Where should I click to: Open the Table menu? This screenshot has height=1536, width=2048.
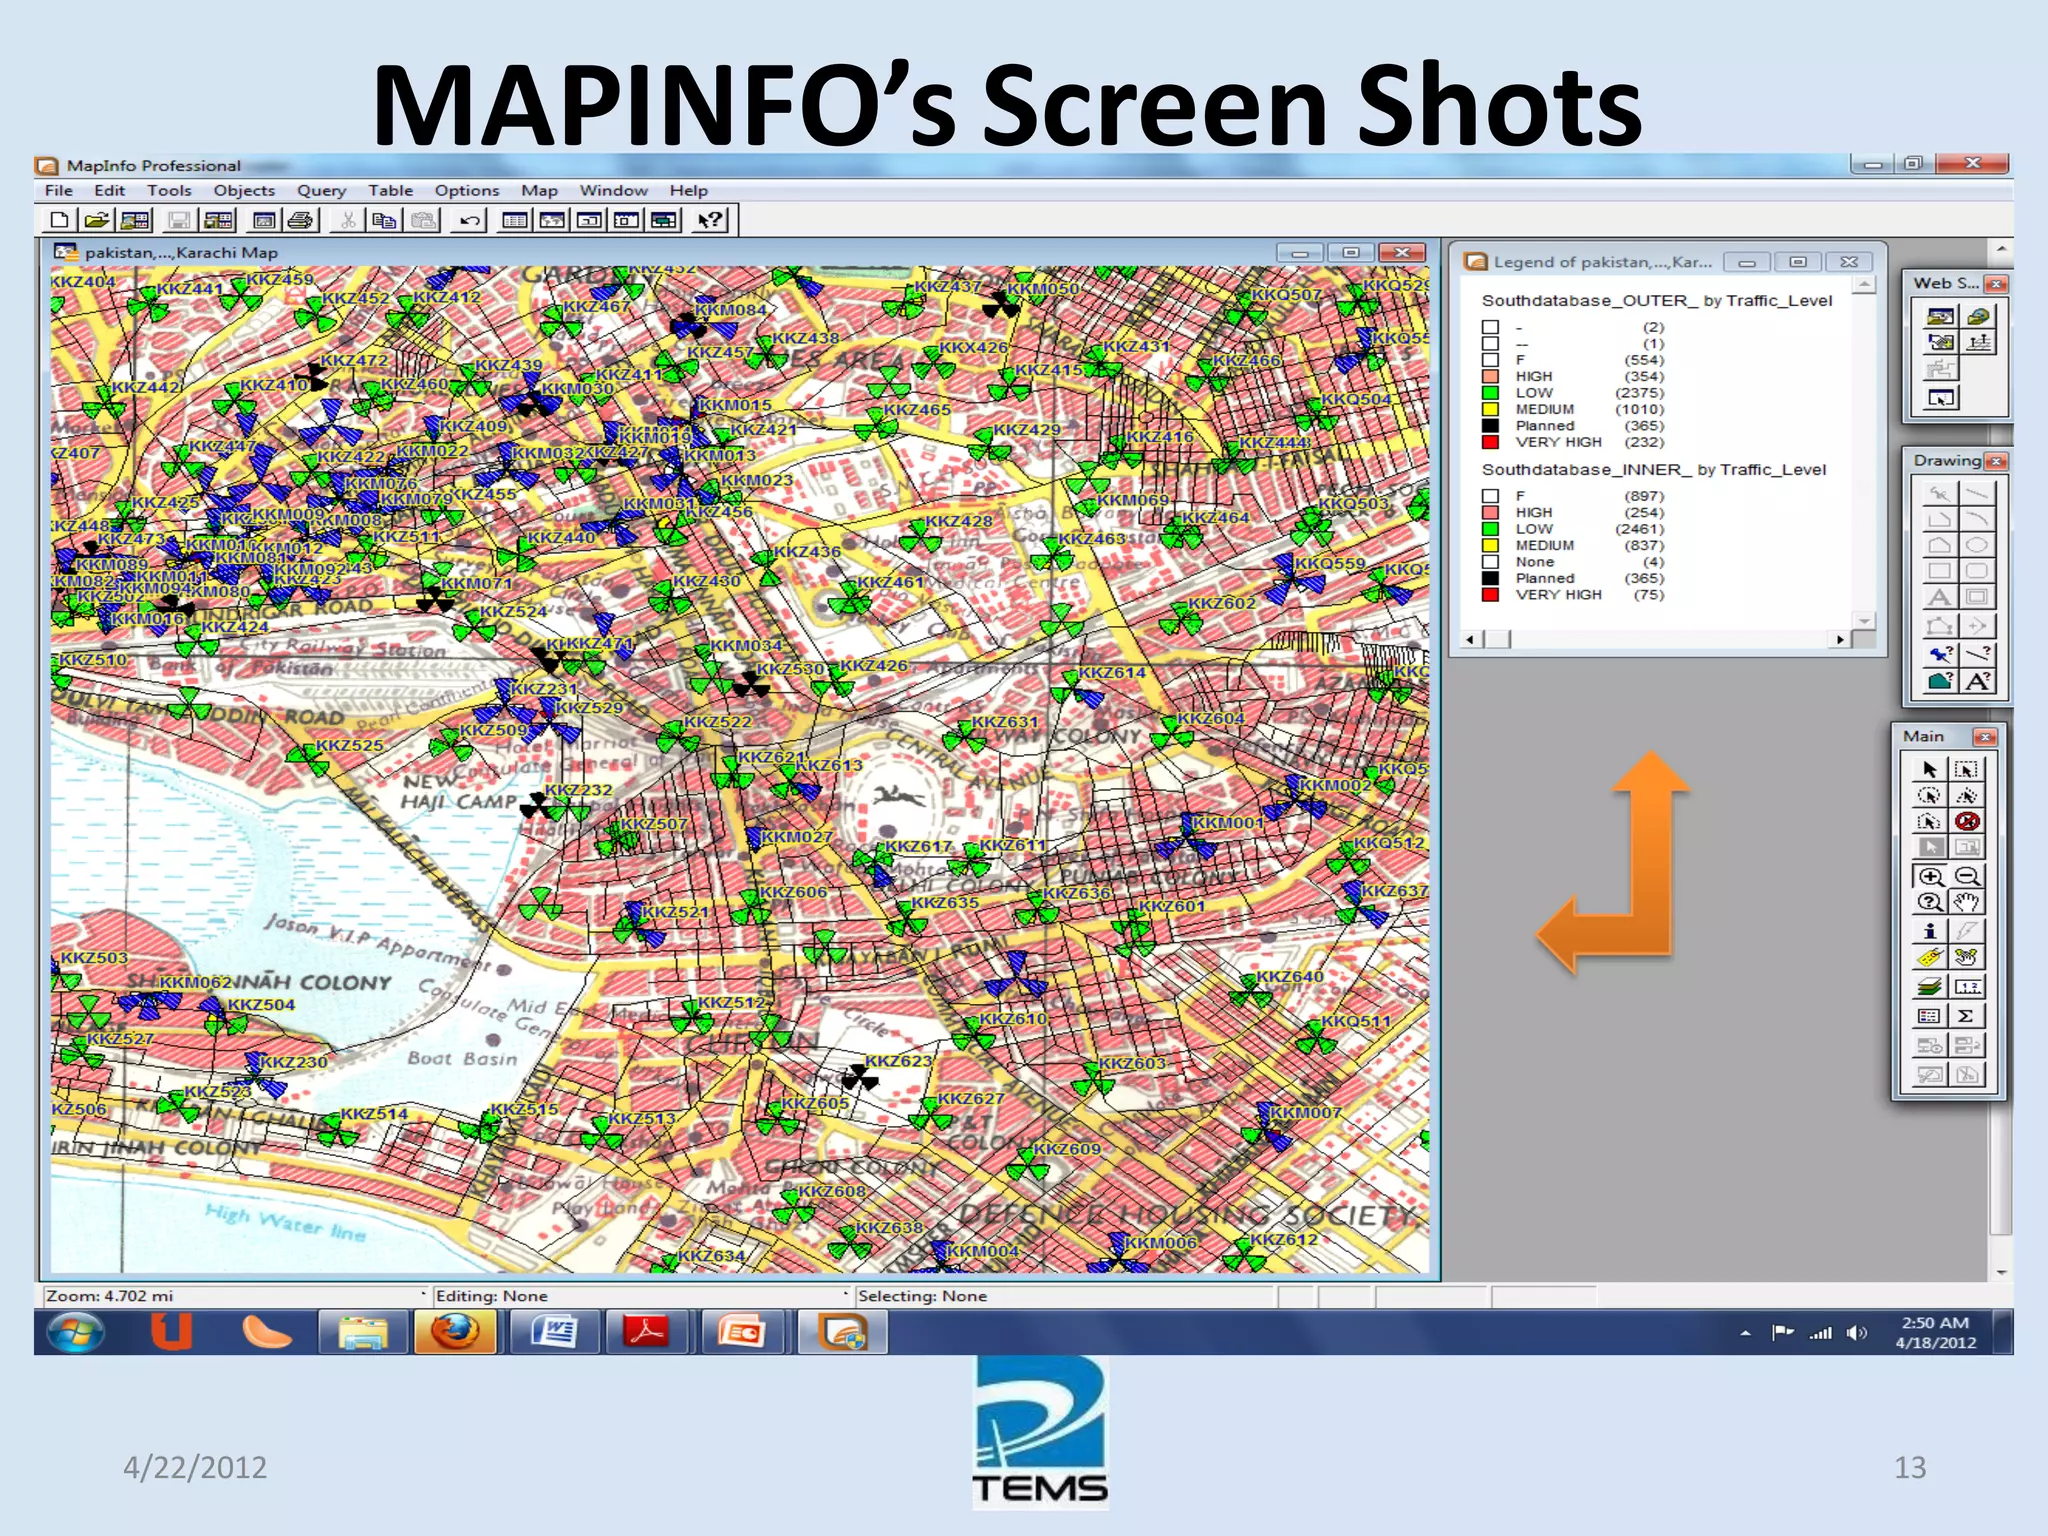[390, 190]
